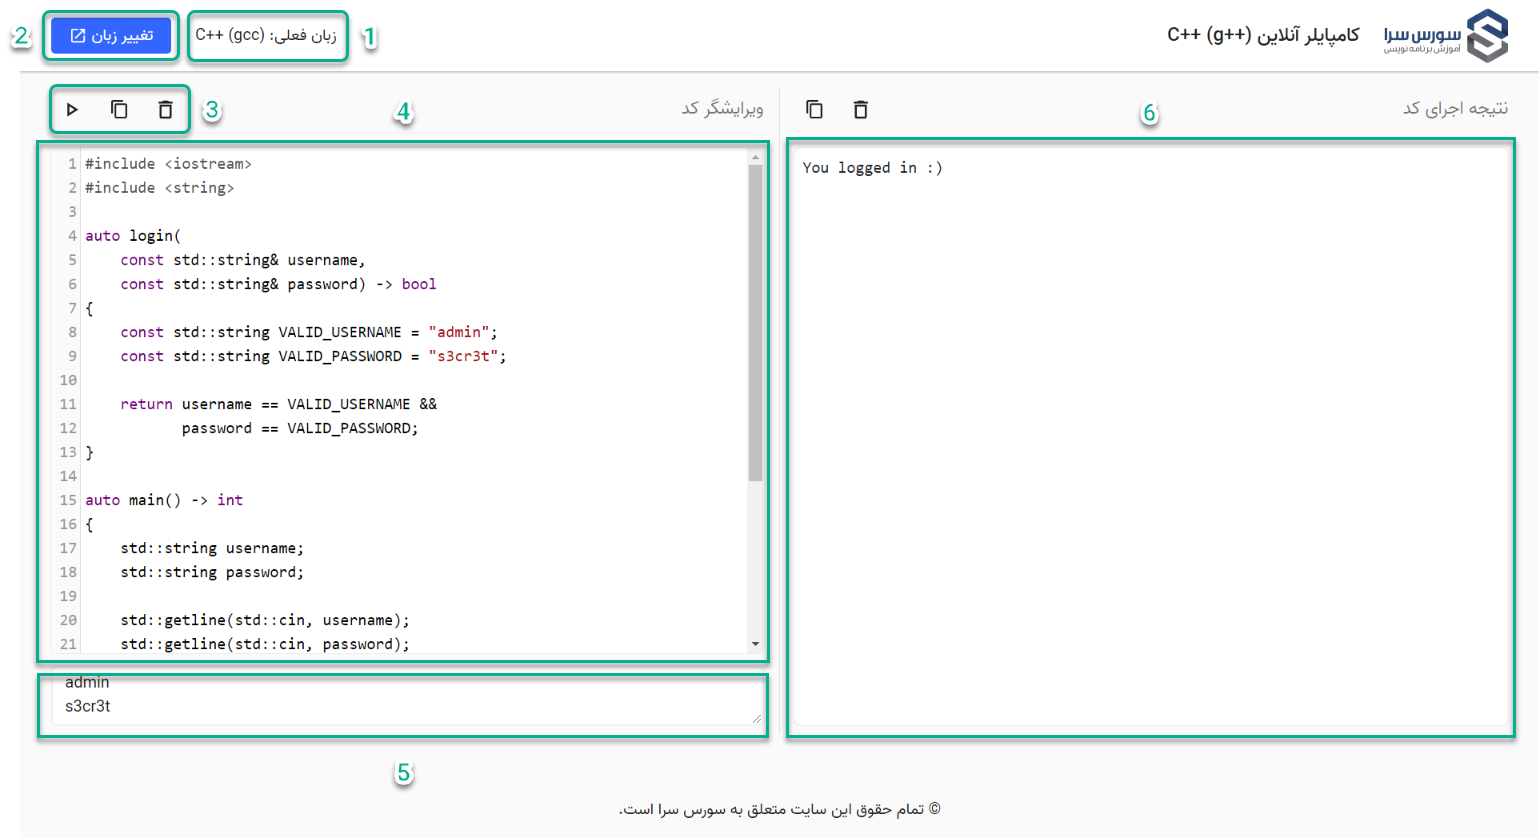Click the copyright footer text
This screenshot has width=1539, height=838.
[x=779, y=809]
